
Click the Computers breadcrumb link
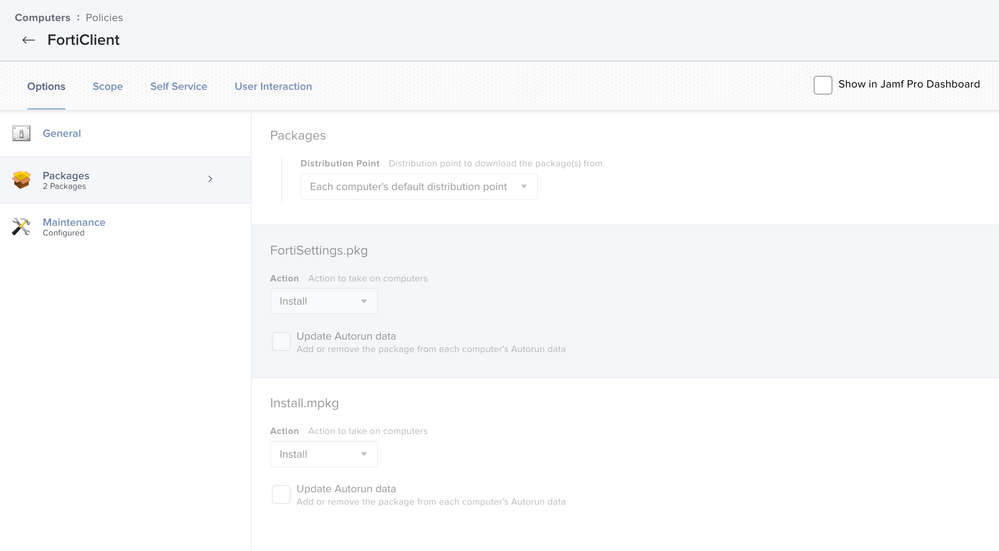[43, 18]
